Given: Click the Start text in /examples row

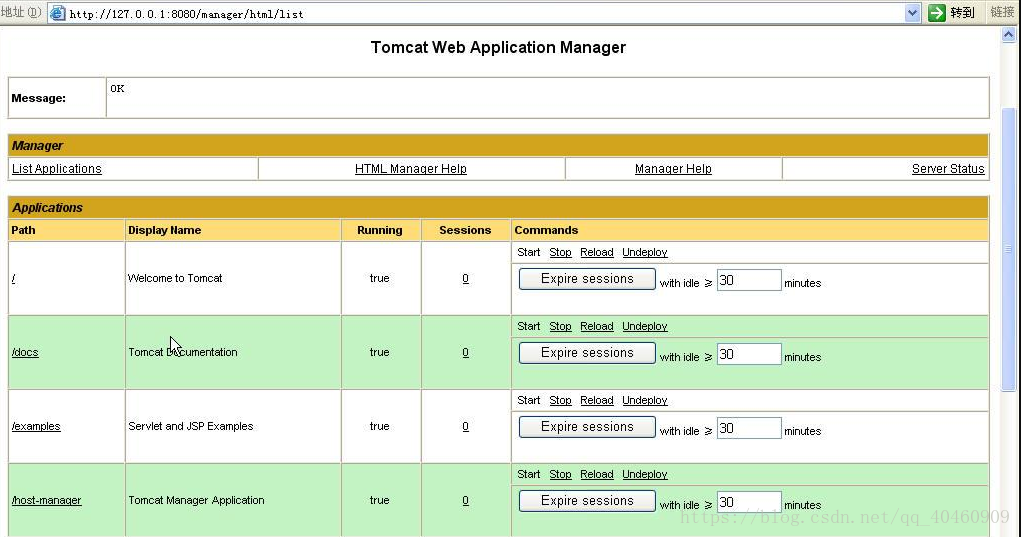Looking at the screenshot, I should (x=529, y=400).
